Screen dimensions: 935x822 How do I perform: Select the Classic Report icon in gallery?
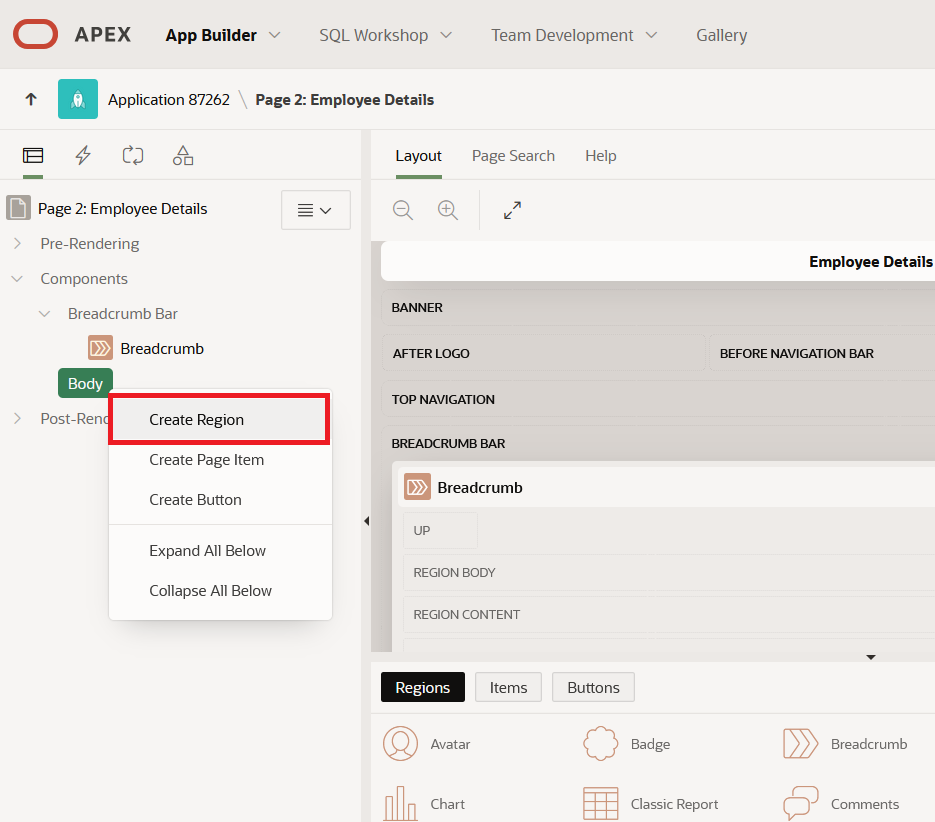point(600,804)
